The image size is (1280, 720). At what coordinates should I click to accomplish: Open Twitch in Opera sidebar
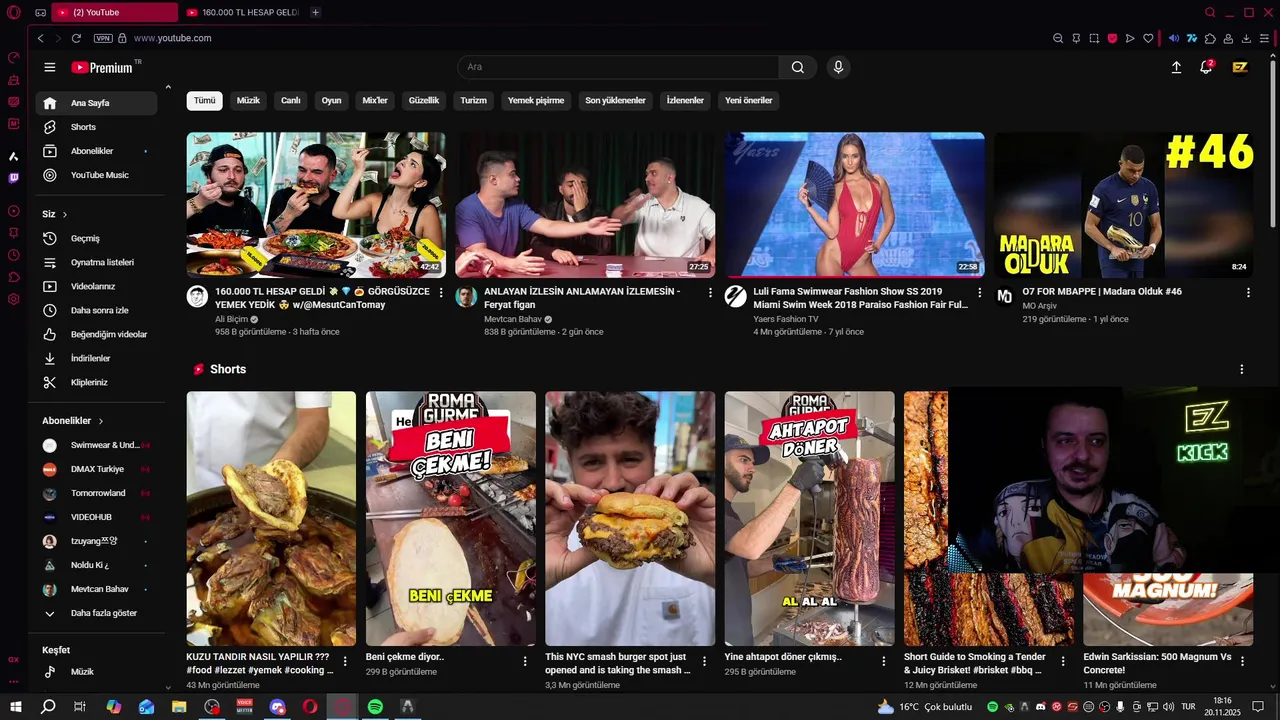pos(14,178)
